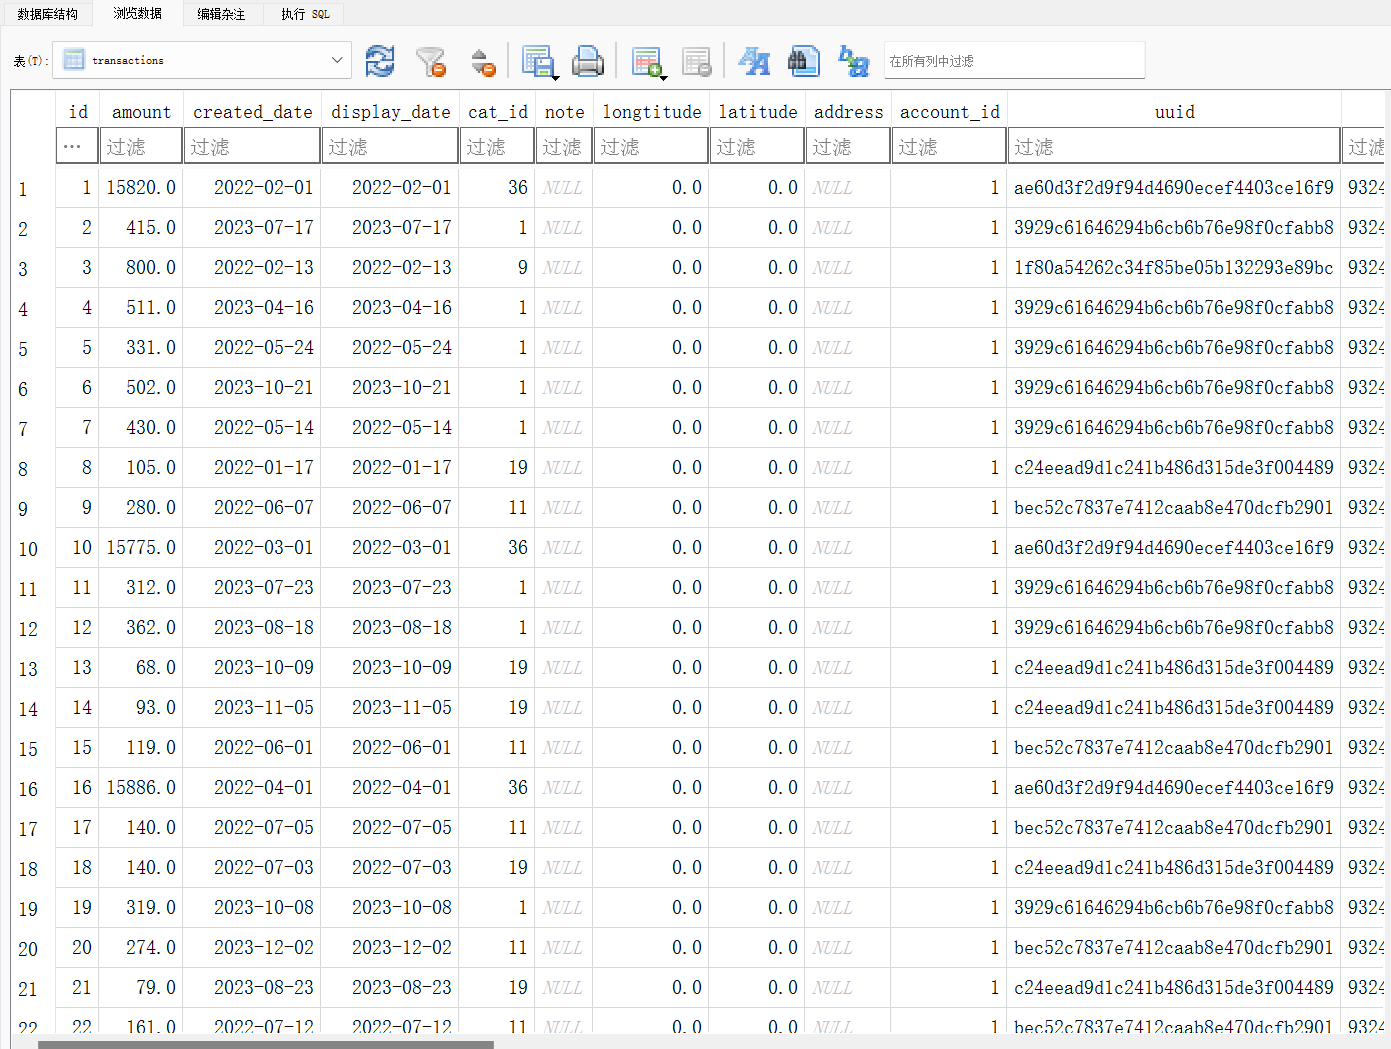Select row header number 20

(33, 948)
